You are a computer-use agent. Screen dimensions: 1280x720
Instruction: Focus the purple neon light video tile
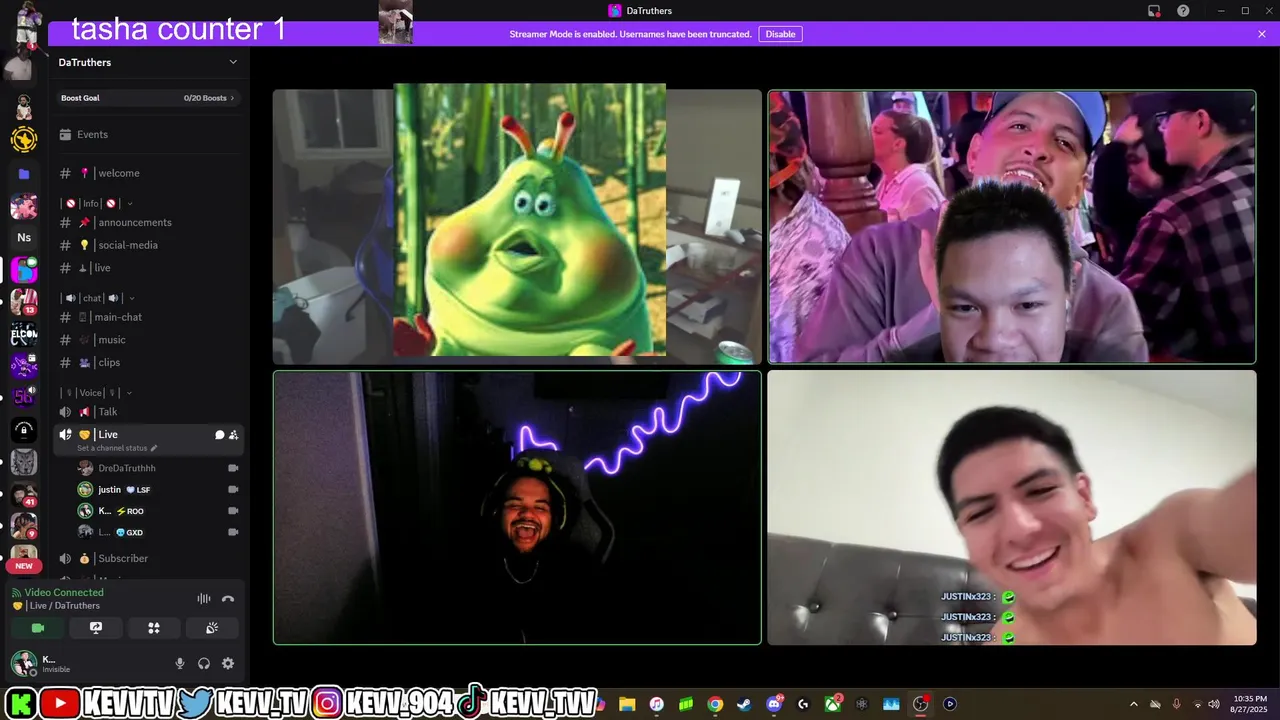point(517,508)
